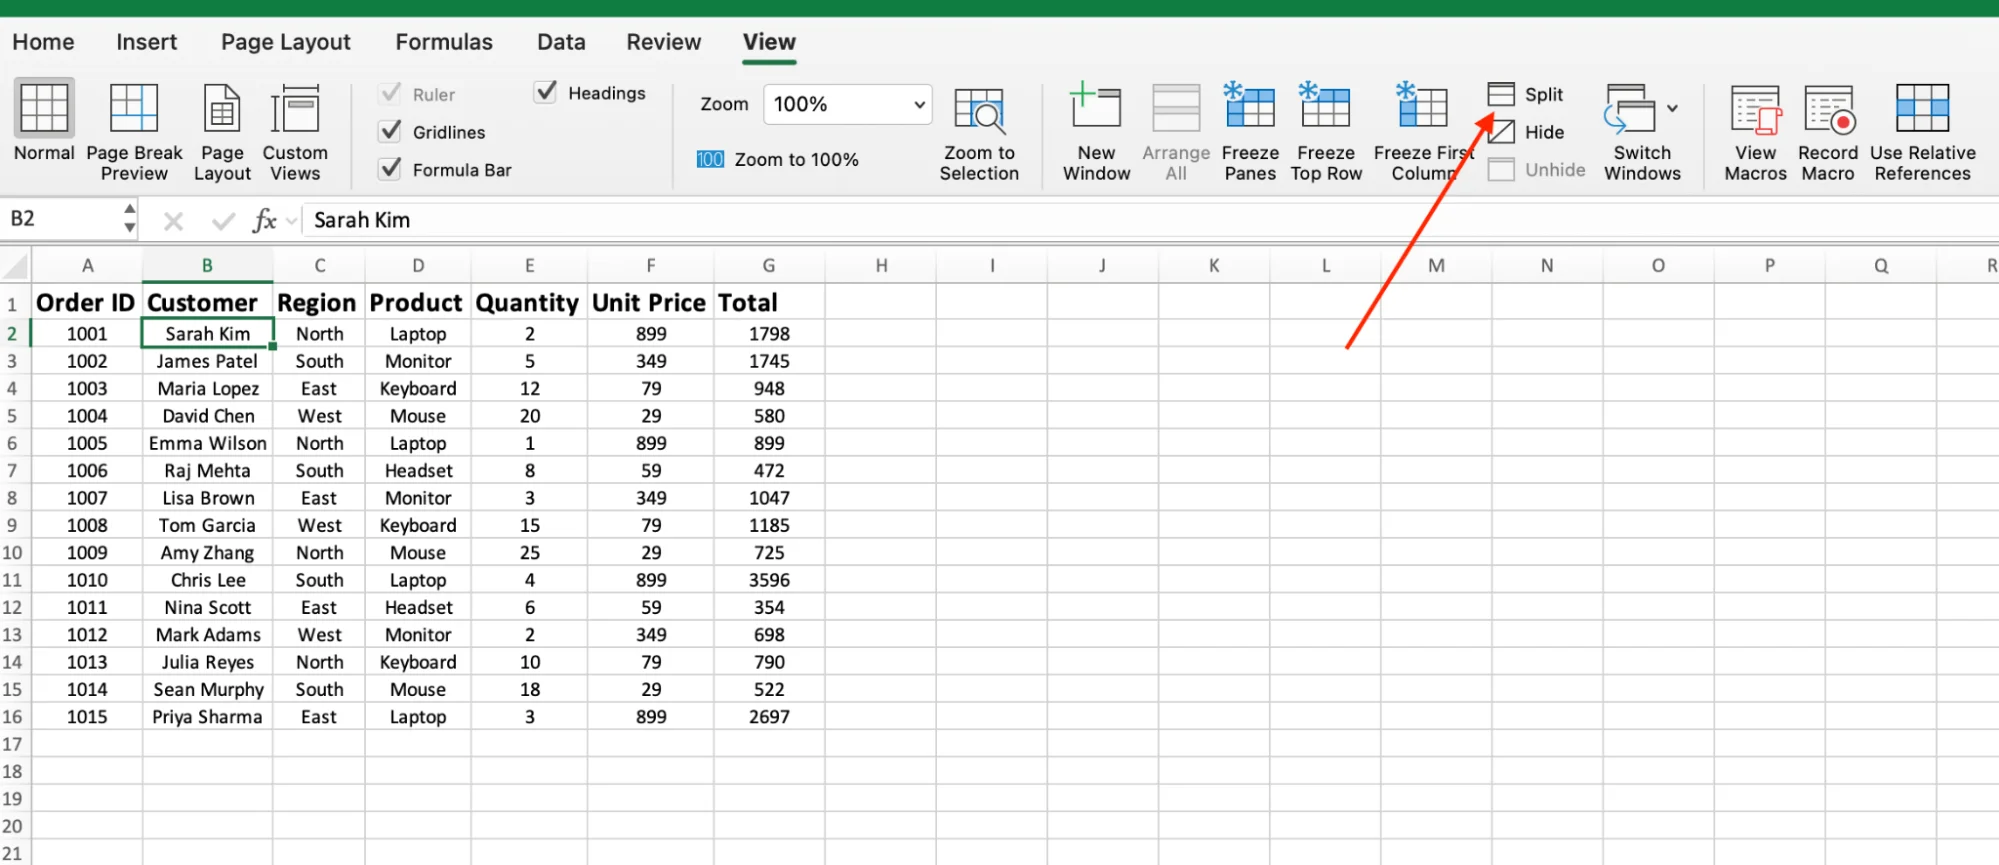Select the Order ID header cell
Screen dimensions: 1999x865
[86, 303]
